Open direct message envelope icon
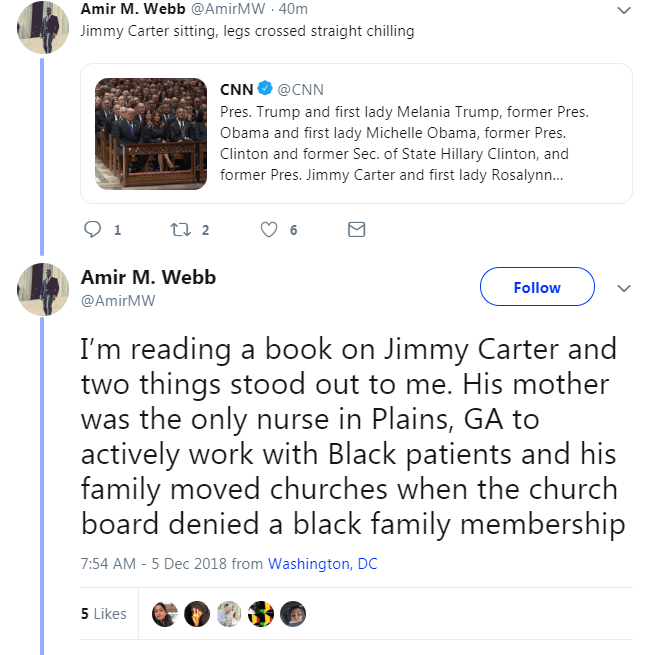The width and height of the screenshot is (672, 655). point(356,230)
